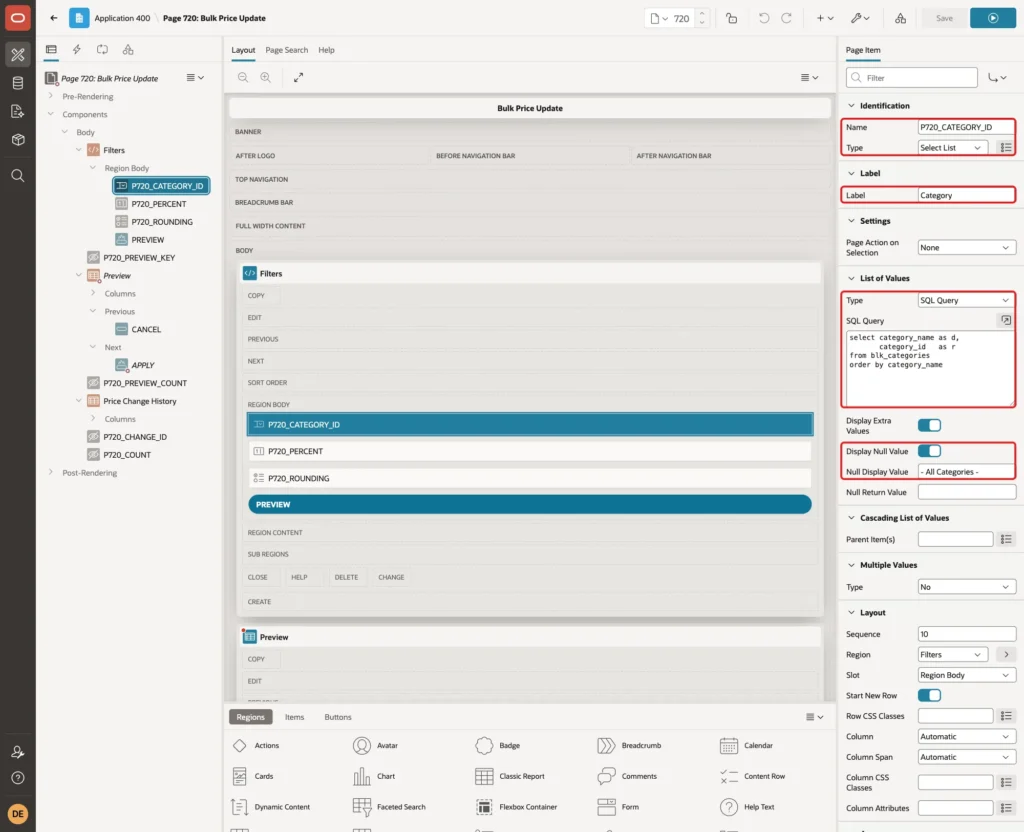Click the property Filter search field
The height and width of the screenshot is (832, 1024).
(x=912, y=78)
